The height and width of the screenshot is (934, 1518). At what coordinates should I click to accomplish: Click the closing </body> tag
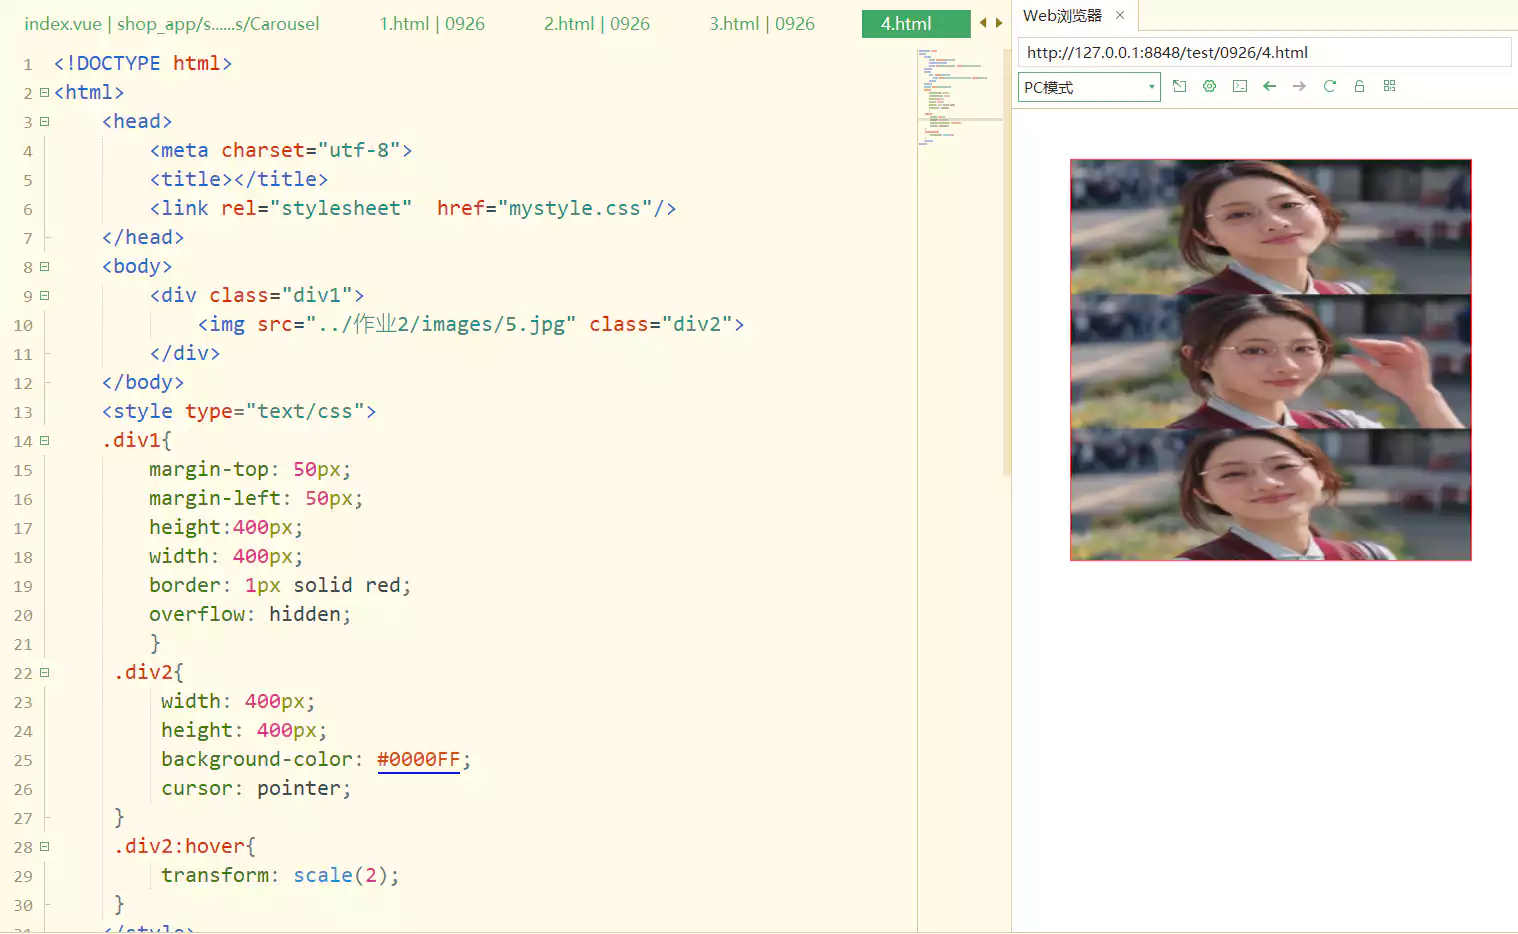(143, 382)
